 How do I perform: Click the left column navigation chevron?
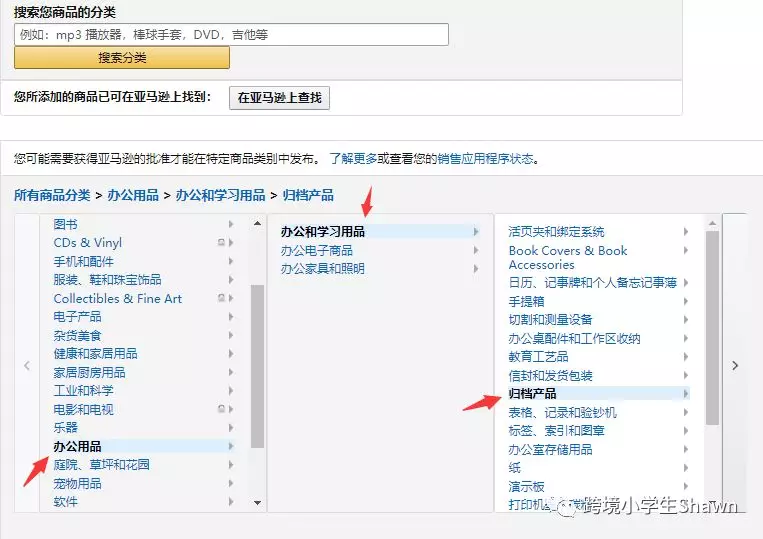(27, 365)
